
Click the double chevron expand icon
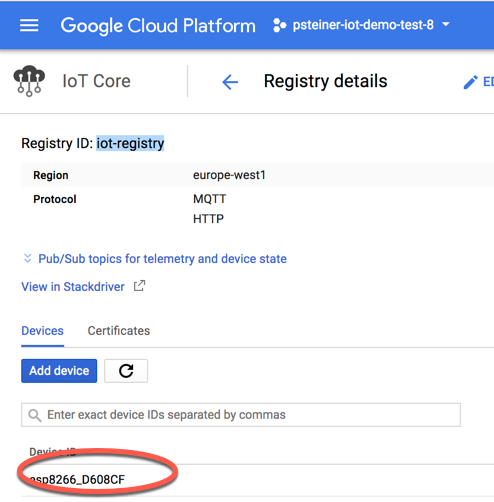pyautogui.click(x=28, y=258)
